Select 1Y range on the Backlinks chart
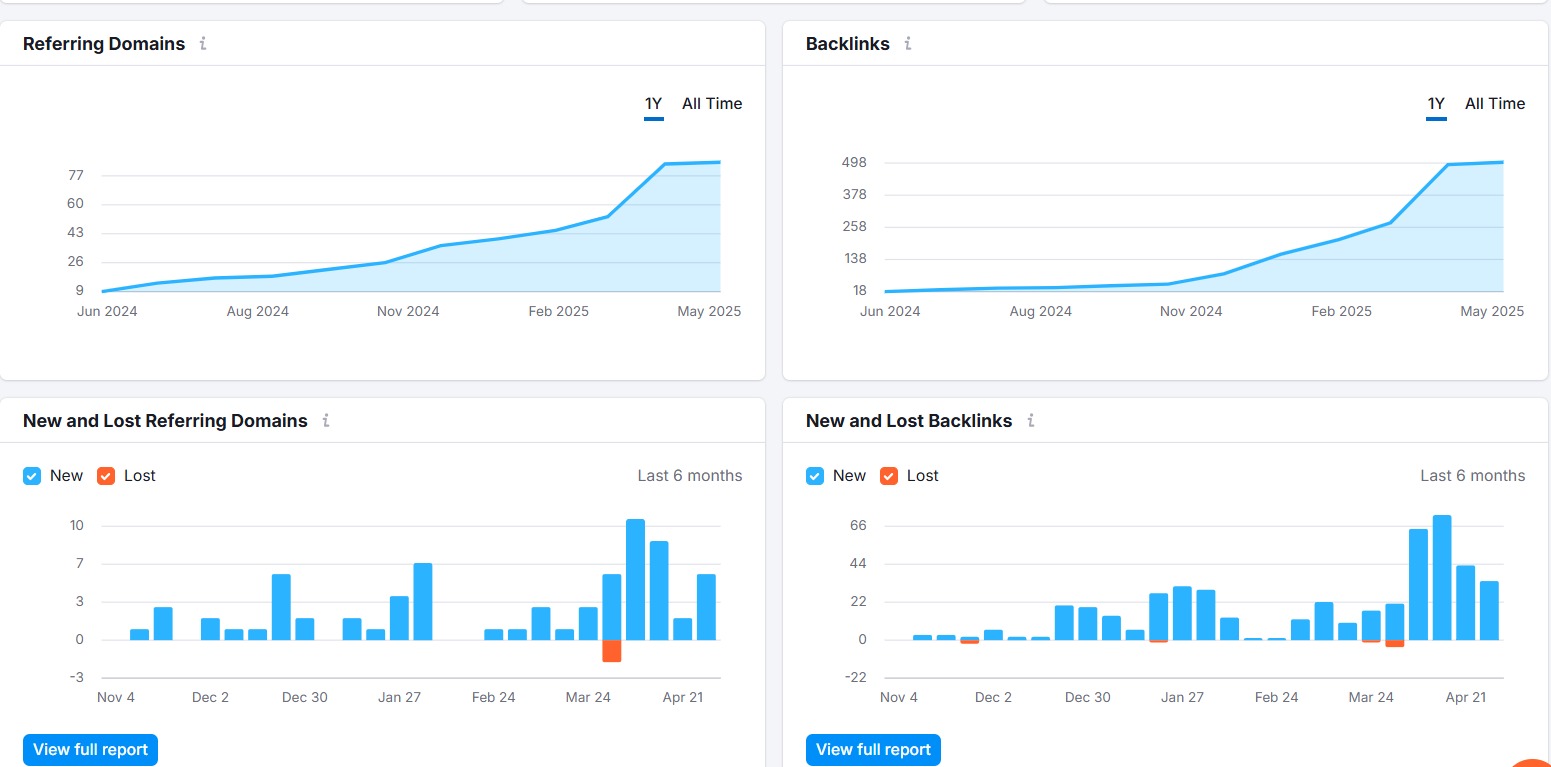This screenshot has height=767, width=1551. tap(1436, 104)
